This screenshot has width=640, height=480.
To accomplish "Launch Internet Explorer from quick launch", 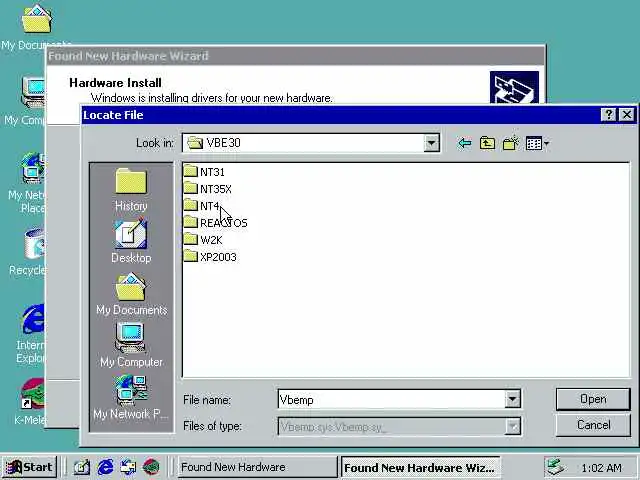I will (x=105, y=467).
